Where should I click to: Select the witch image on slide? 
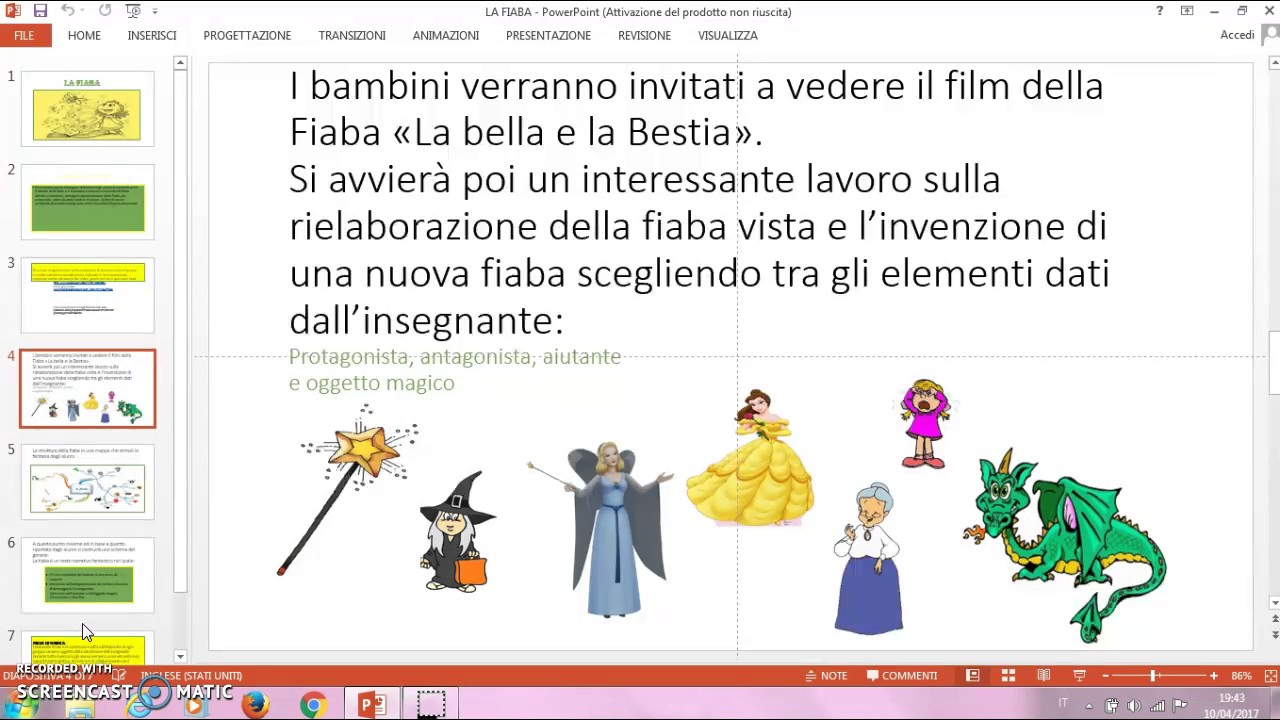[x=457, y=532]
